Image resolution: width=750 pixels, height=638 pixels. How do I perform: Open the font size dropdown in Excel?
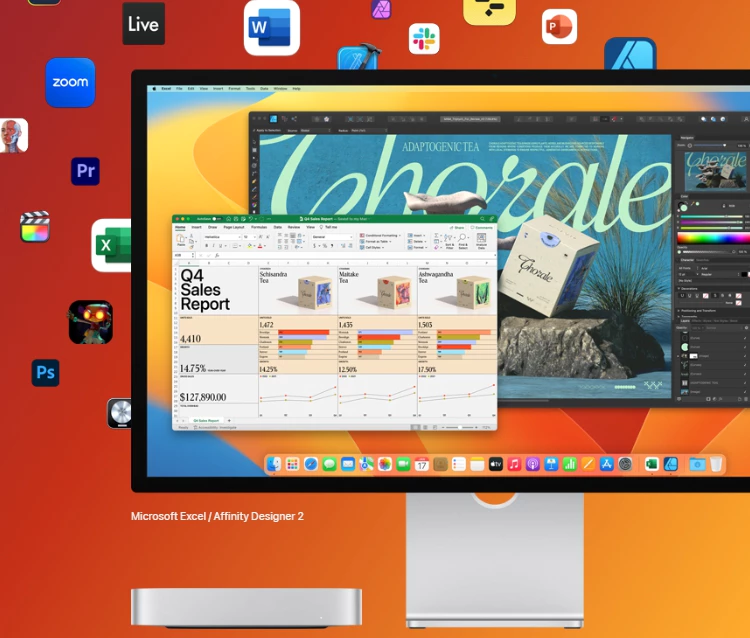click(x=248, y=237)
